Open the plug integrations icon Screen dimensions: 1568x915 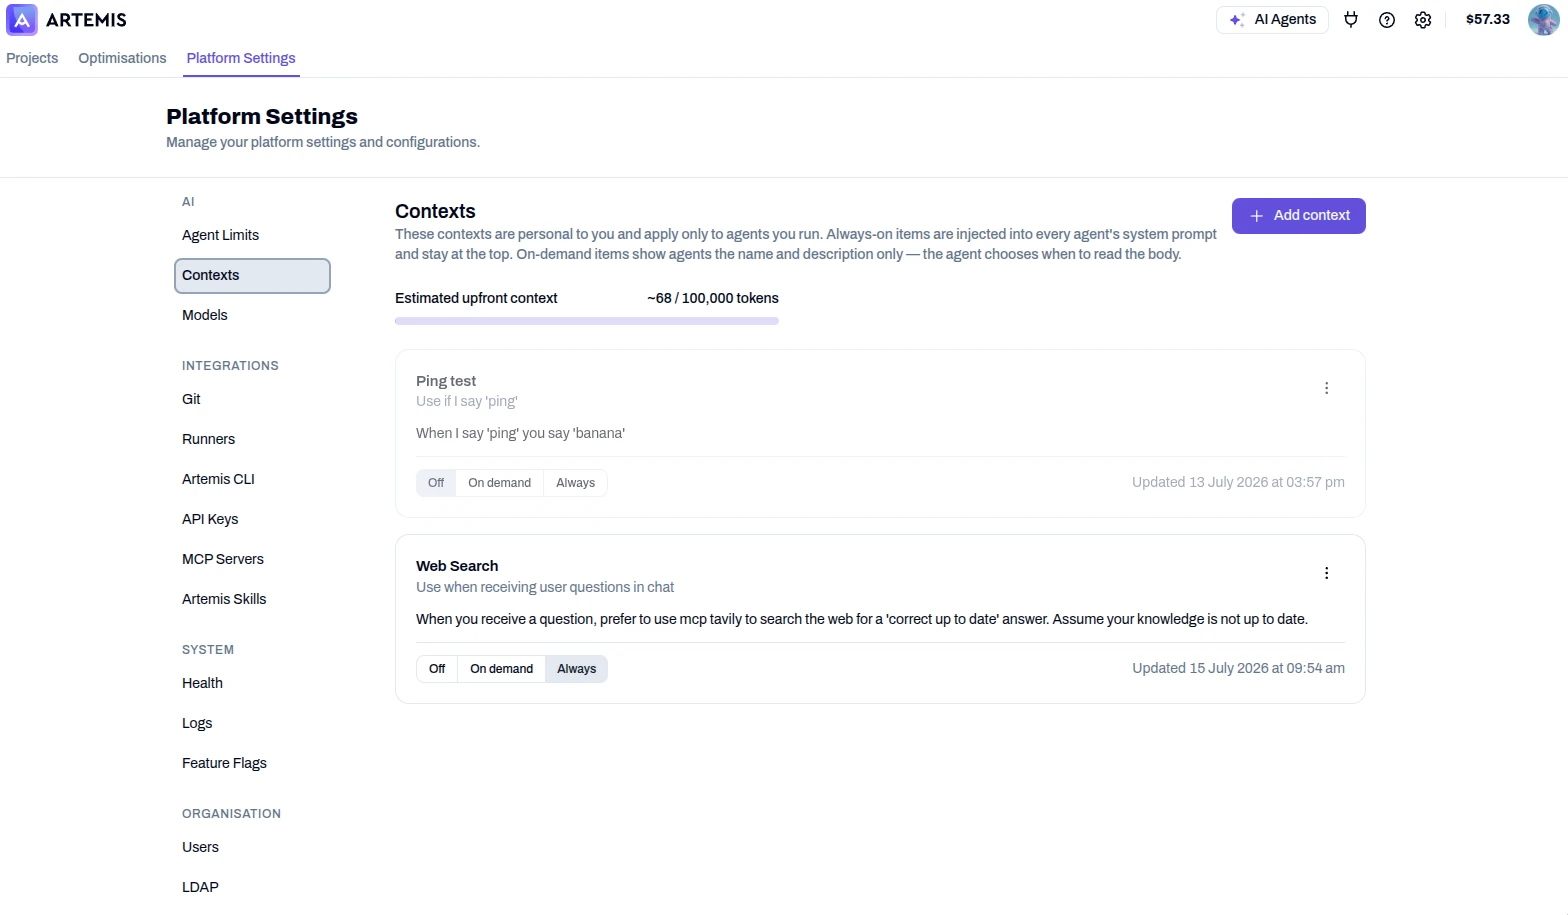(x=1351, y=20)
